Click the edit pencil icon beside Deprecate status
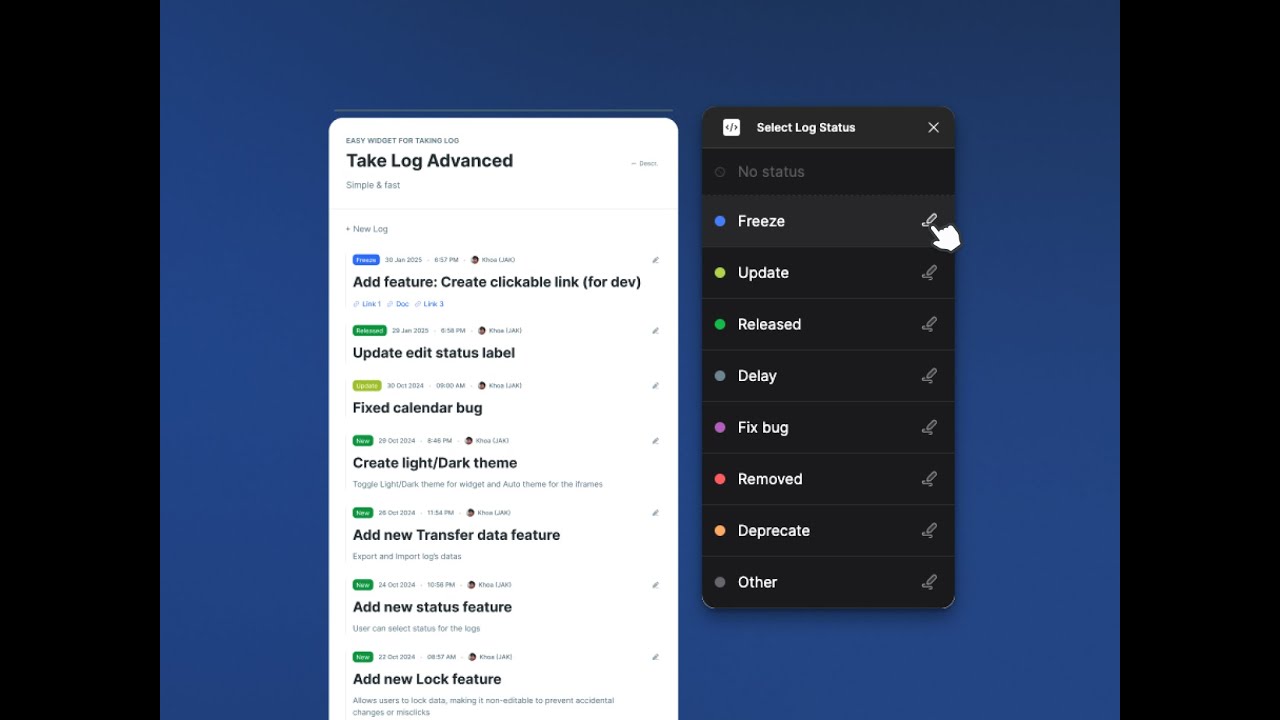 tap(929, 530)
